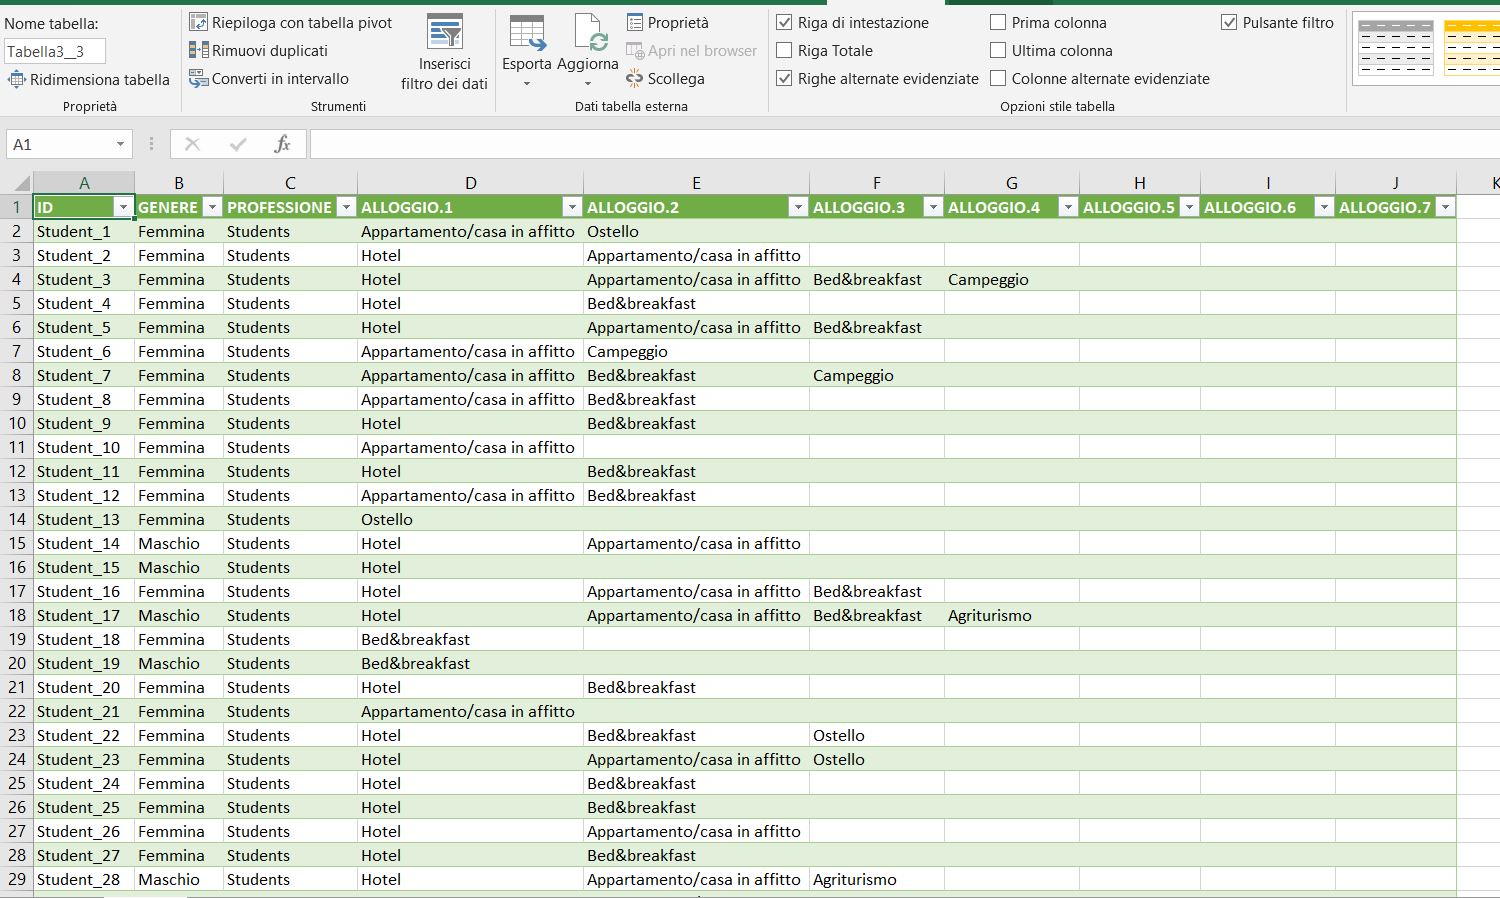Open the ALLOGGIO.2 filter dropdown
This screenshot has width=1500, height=898.
pos(798,207)
